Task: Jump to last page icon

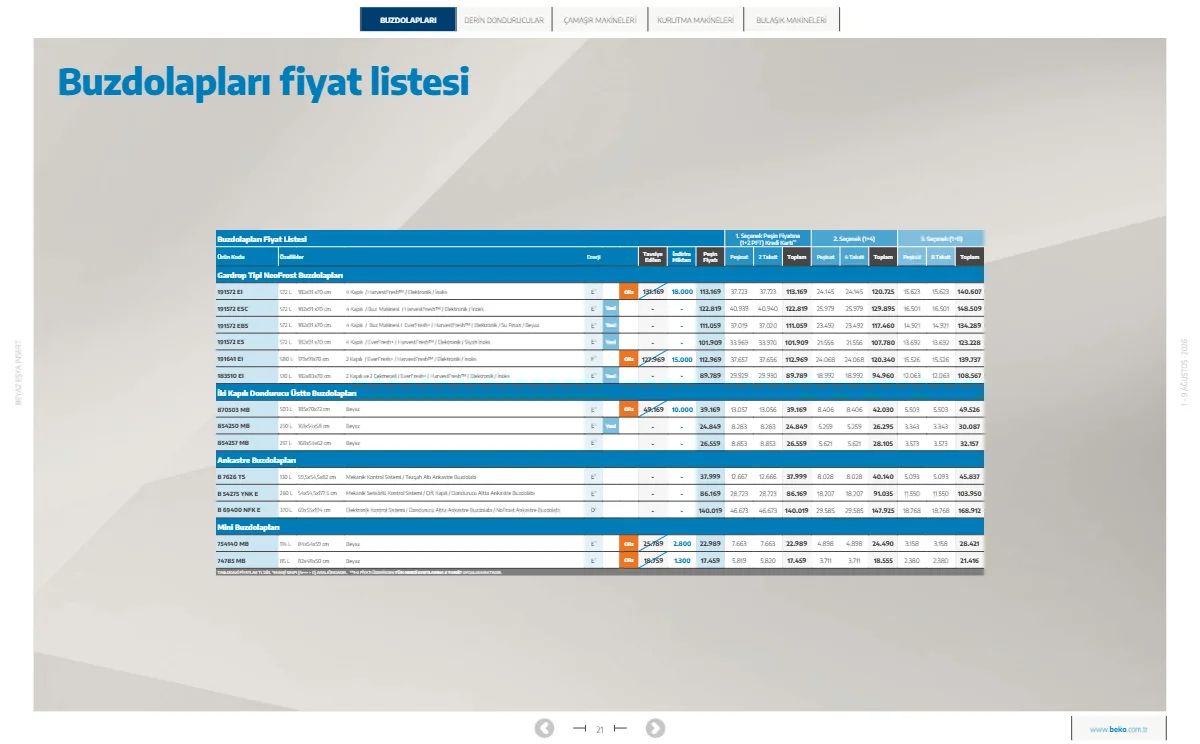Action: point(620,728)
